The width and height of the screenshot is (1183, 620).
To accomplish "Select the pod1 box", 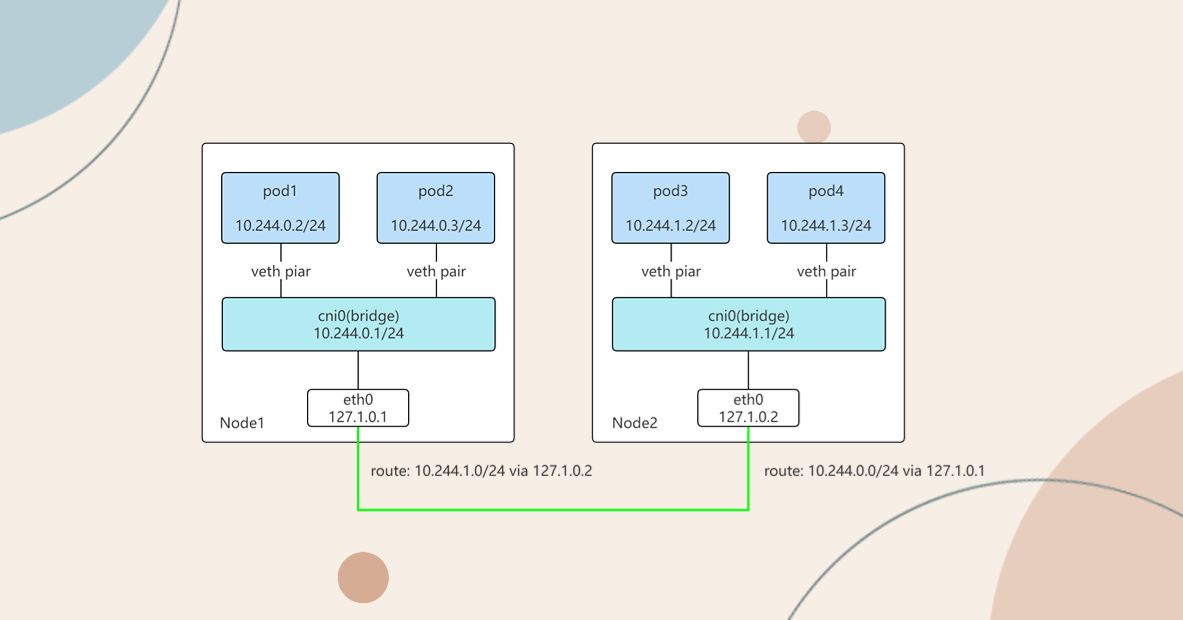I will [280, 208].
